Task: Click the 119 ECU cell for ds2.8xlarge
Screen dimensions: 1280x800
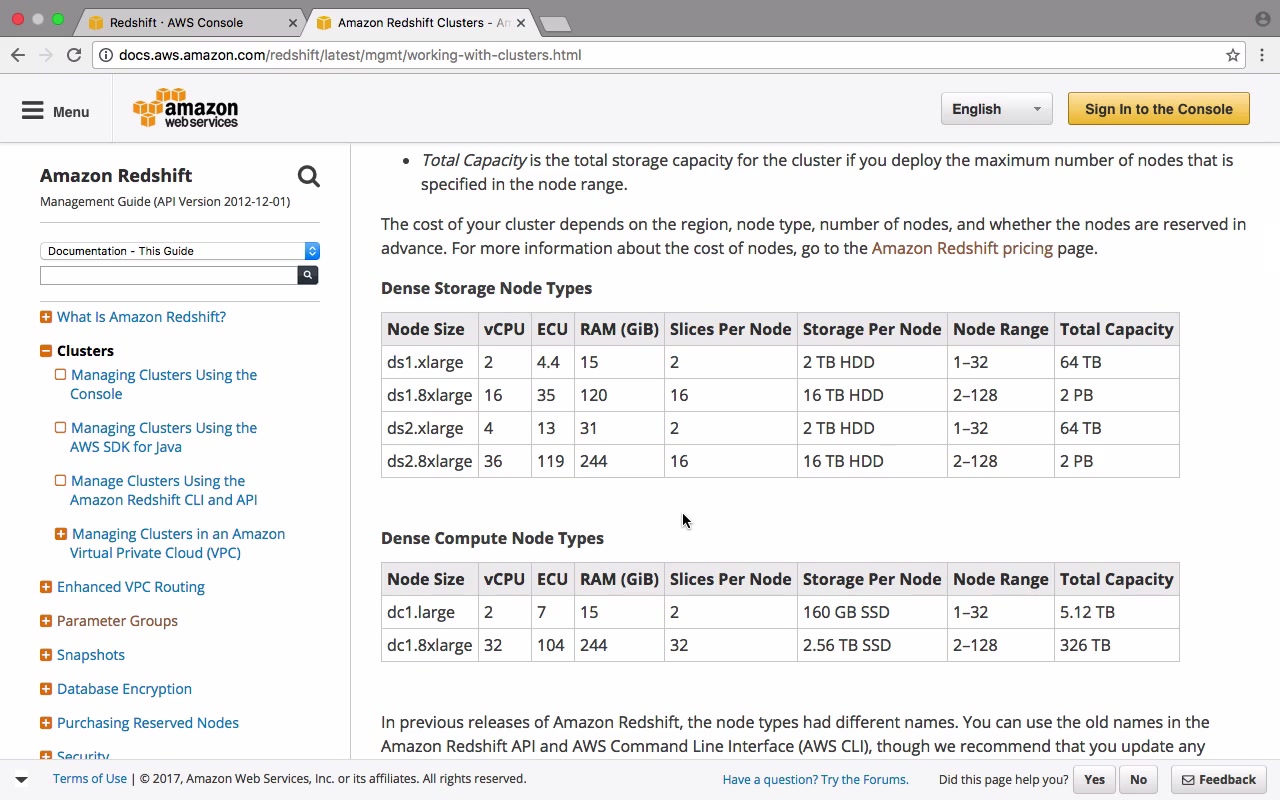Action: coord(552,461)
